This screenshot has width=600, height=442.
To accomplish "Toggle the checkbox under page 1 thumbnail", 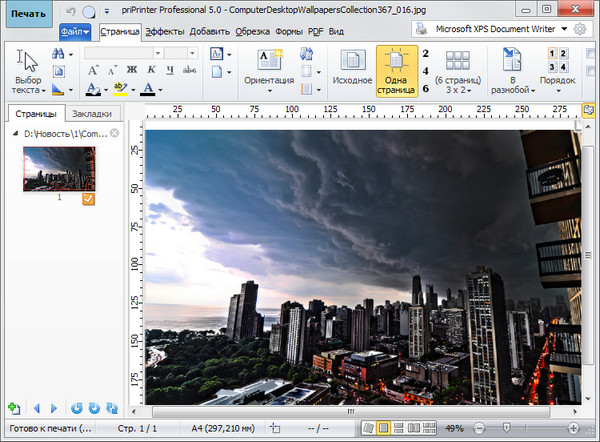I will pos(88,200).
